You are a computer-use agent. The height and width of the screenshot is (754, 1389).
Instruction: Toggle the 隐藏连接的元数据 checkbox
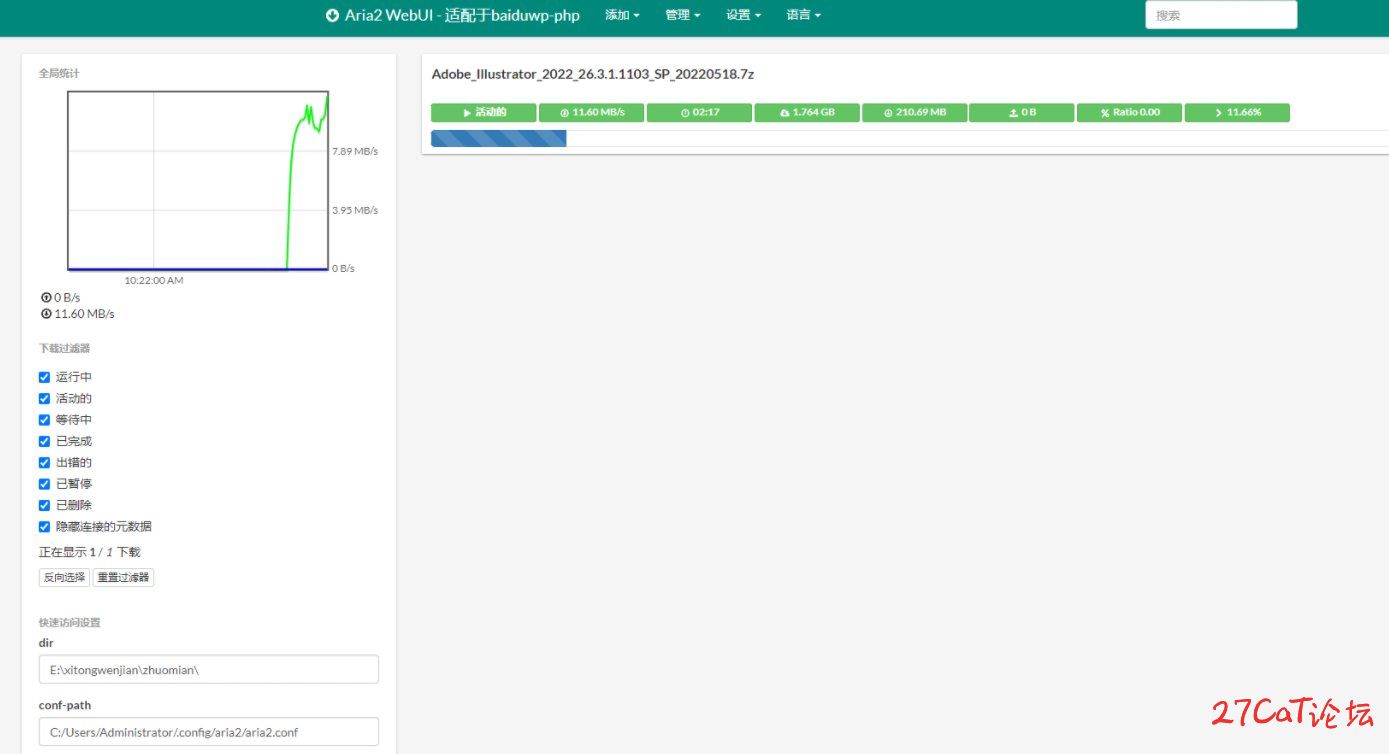[x=44, y=526]
